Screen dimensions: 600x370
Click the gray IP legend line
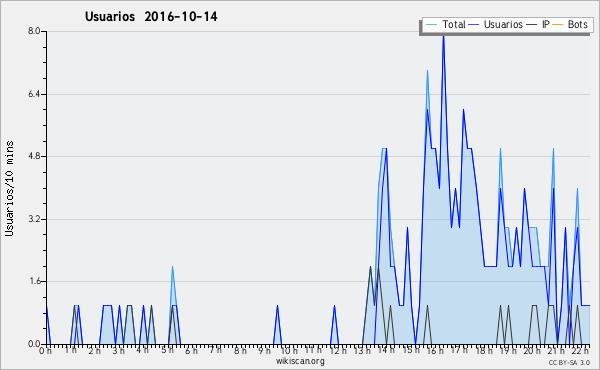coord(532,25)
